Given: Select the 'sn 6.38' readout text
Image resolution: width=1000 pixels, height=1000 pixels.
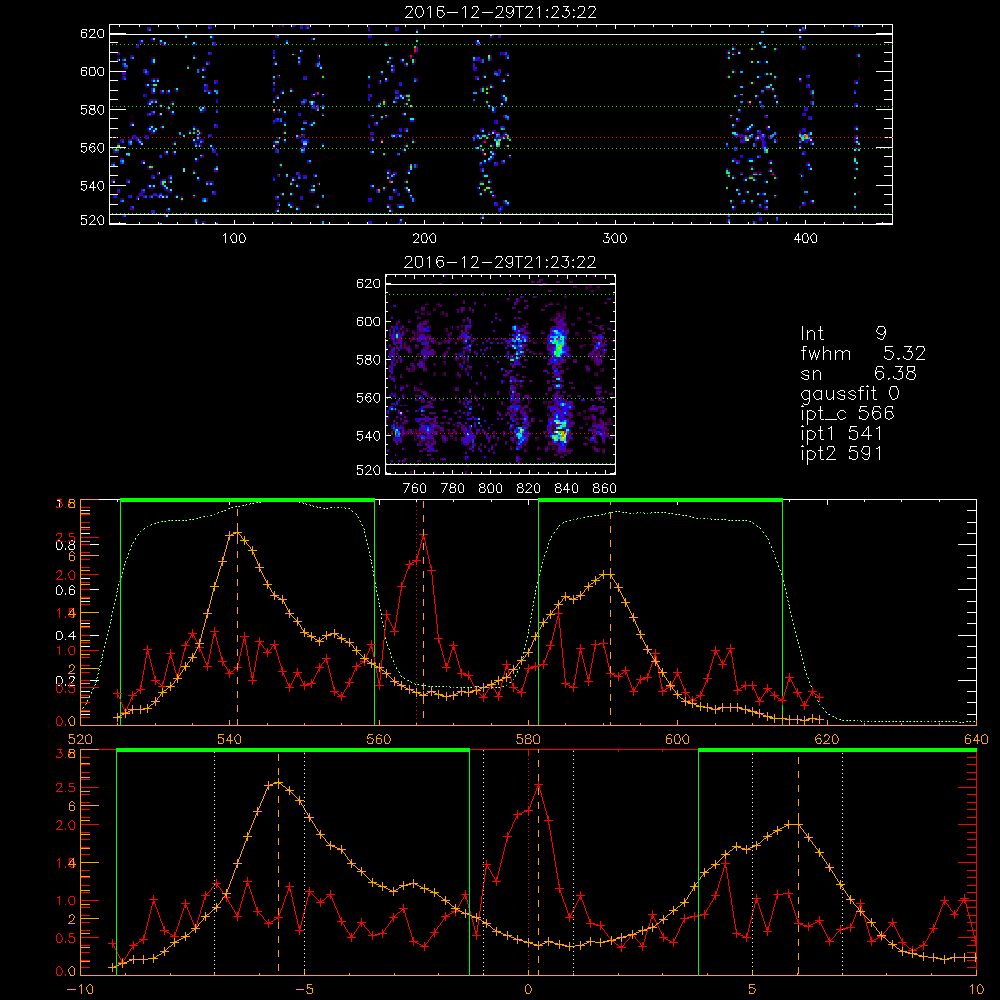Looking at the screenshot, I should pos(858,373).
